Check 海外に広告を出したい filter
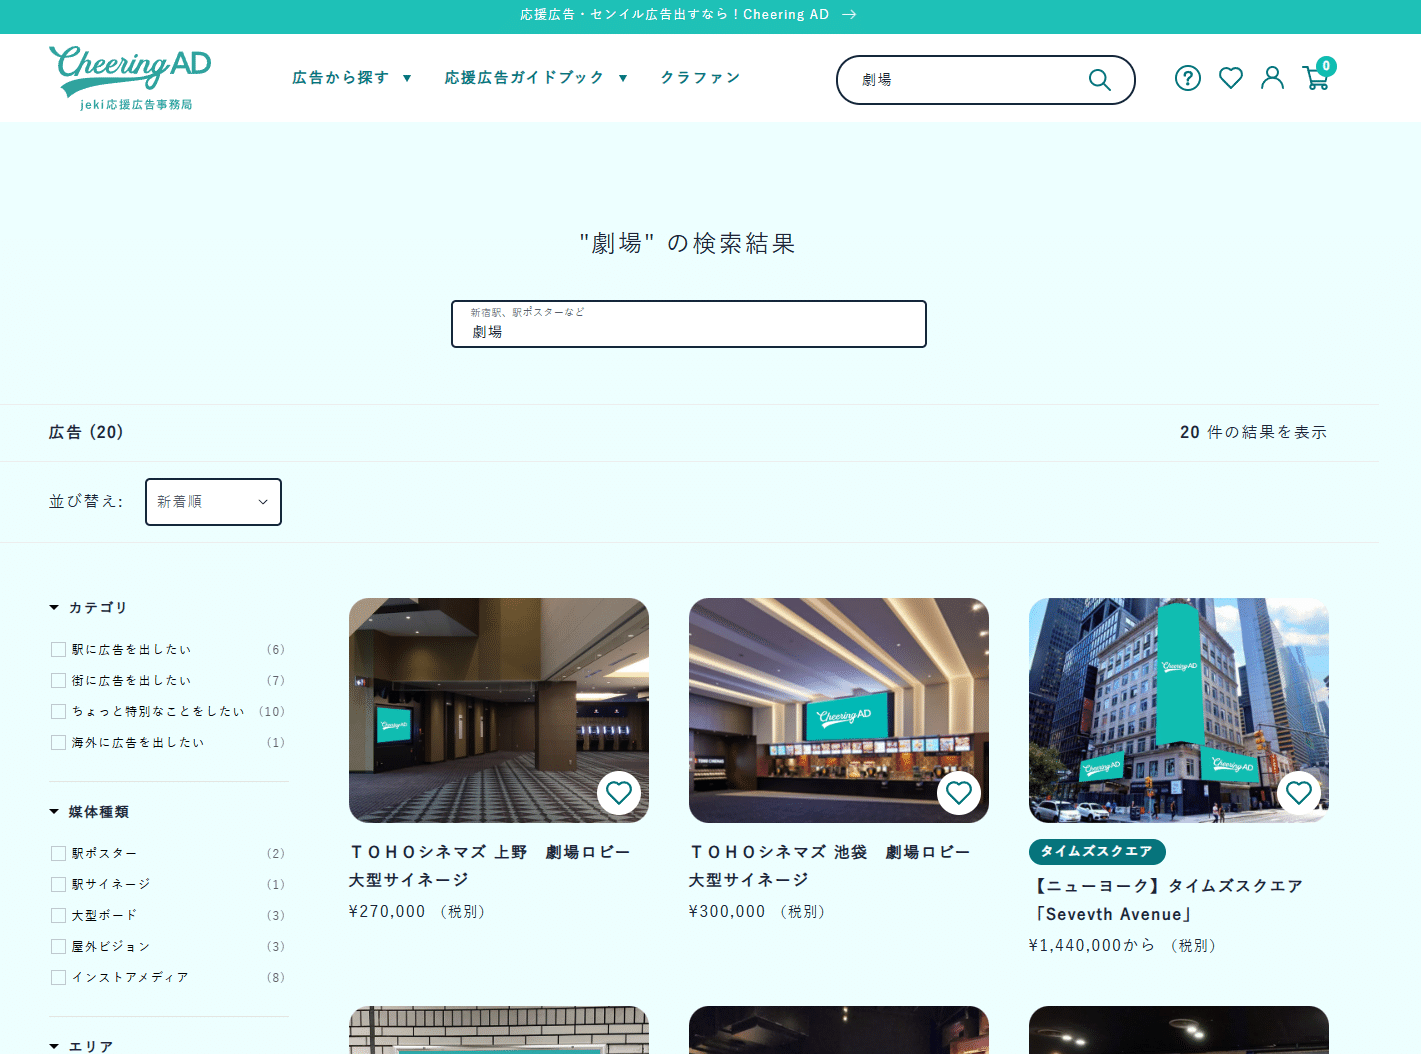 pos(59,743)
